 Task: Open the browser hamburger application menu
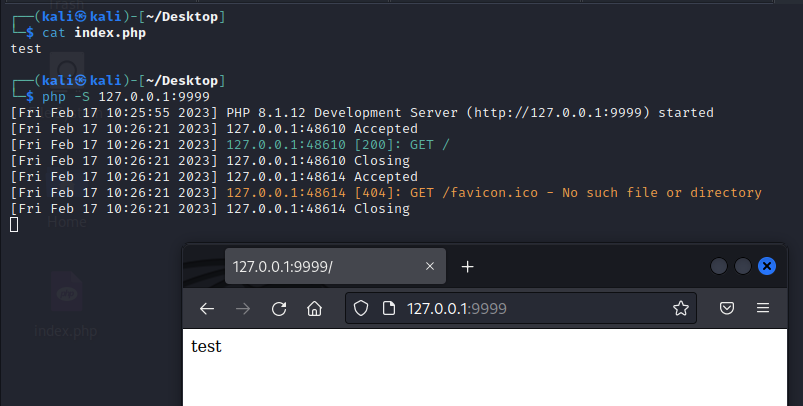[x=763, y=308]
